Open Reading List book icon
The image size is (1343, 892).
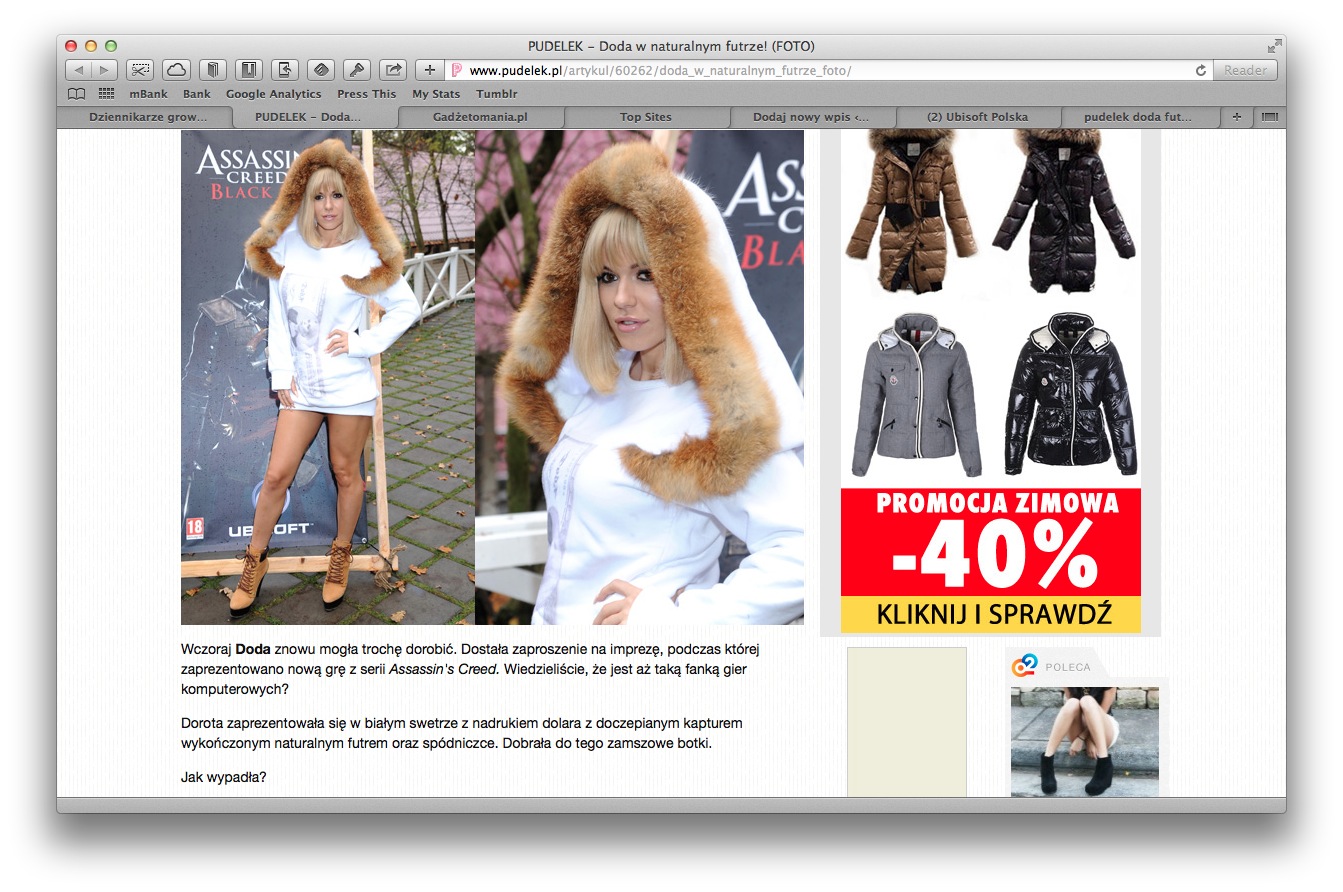point(76,94)
